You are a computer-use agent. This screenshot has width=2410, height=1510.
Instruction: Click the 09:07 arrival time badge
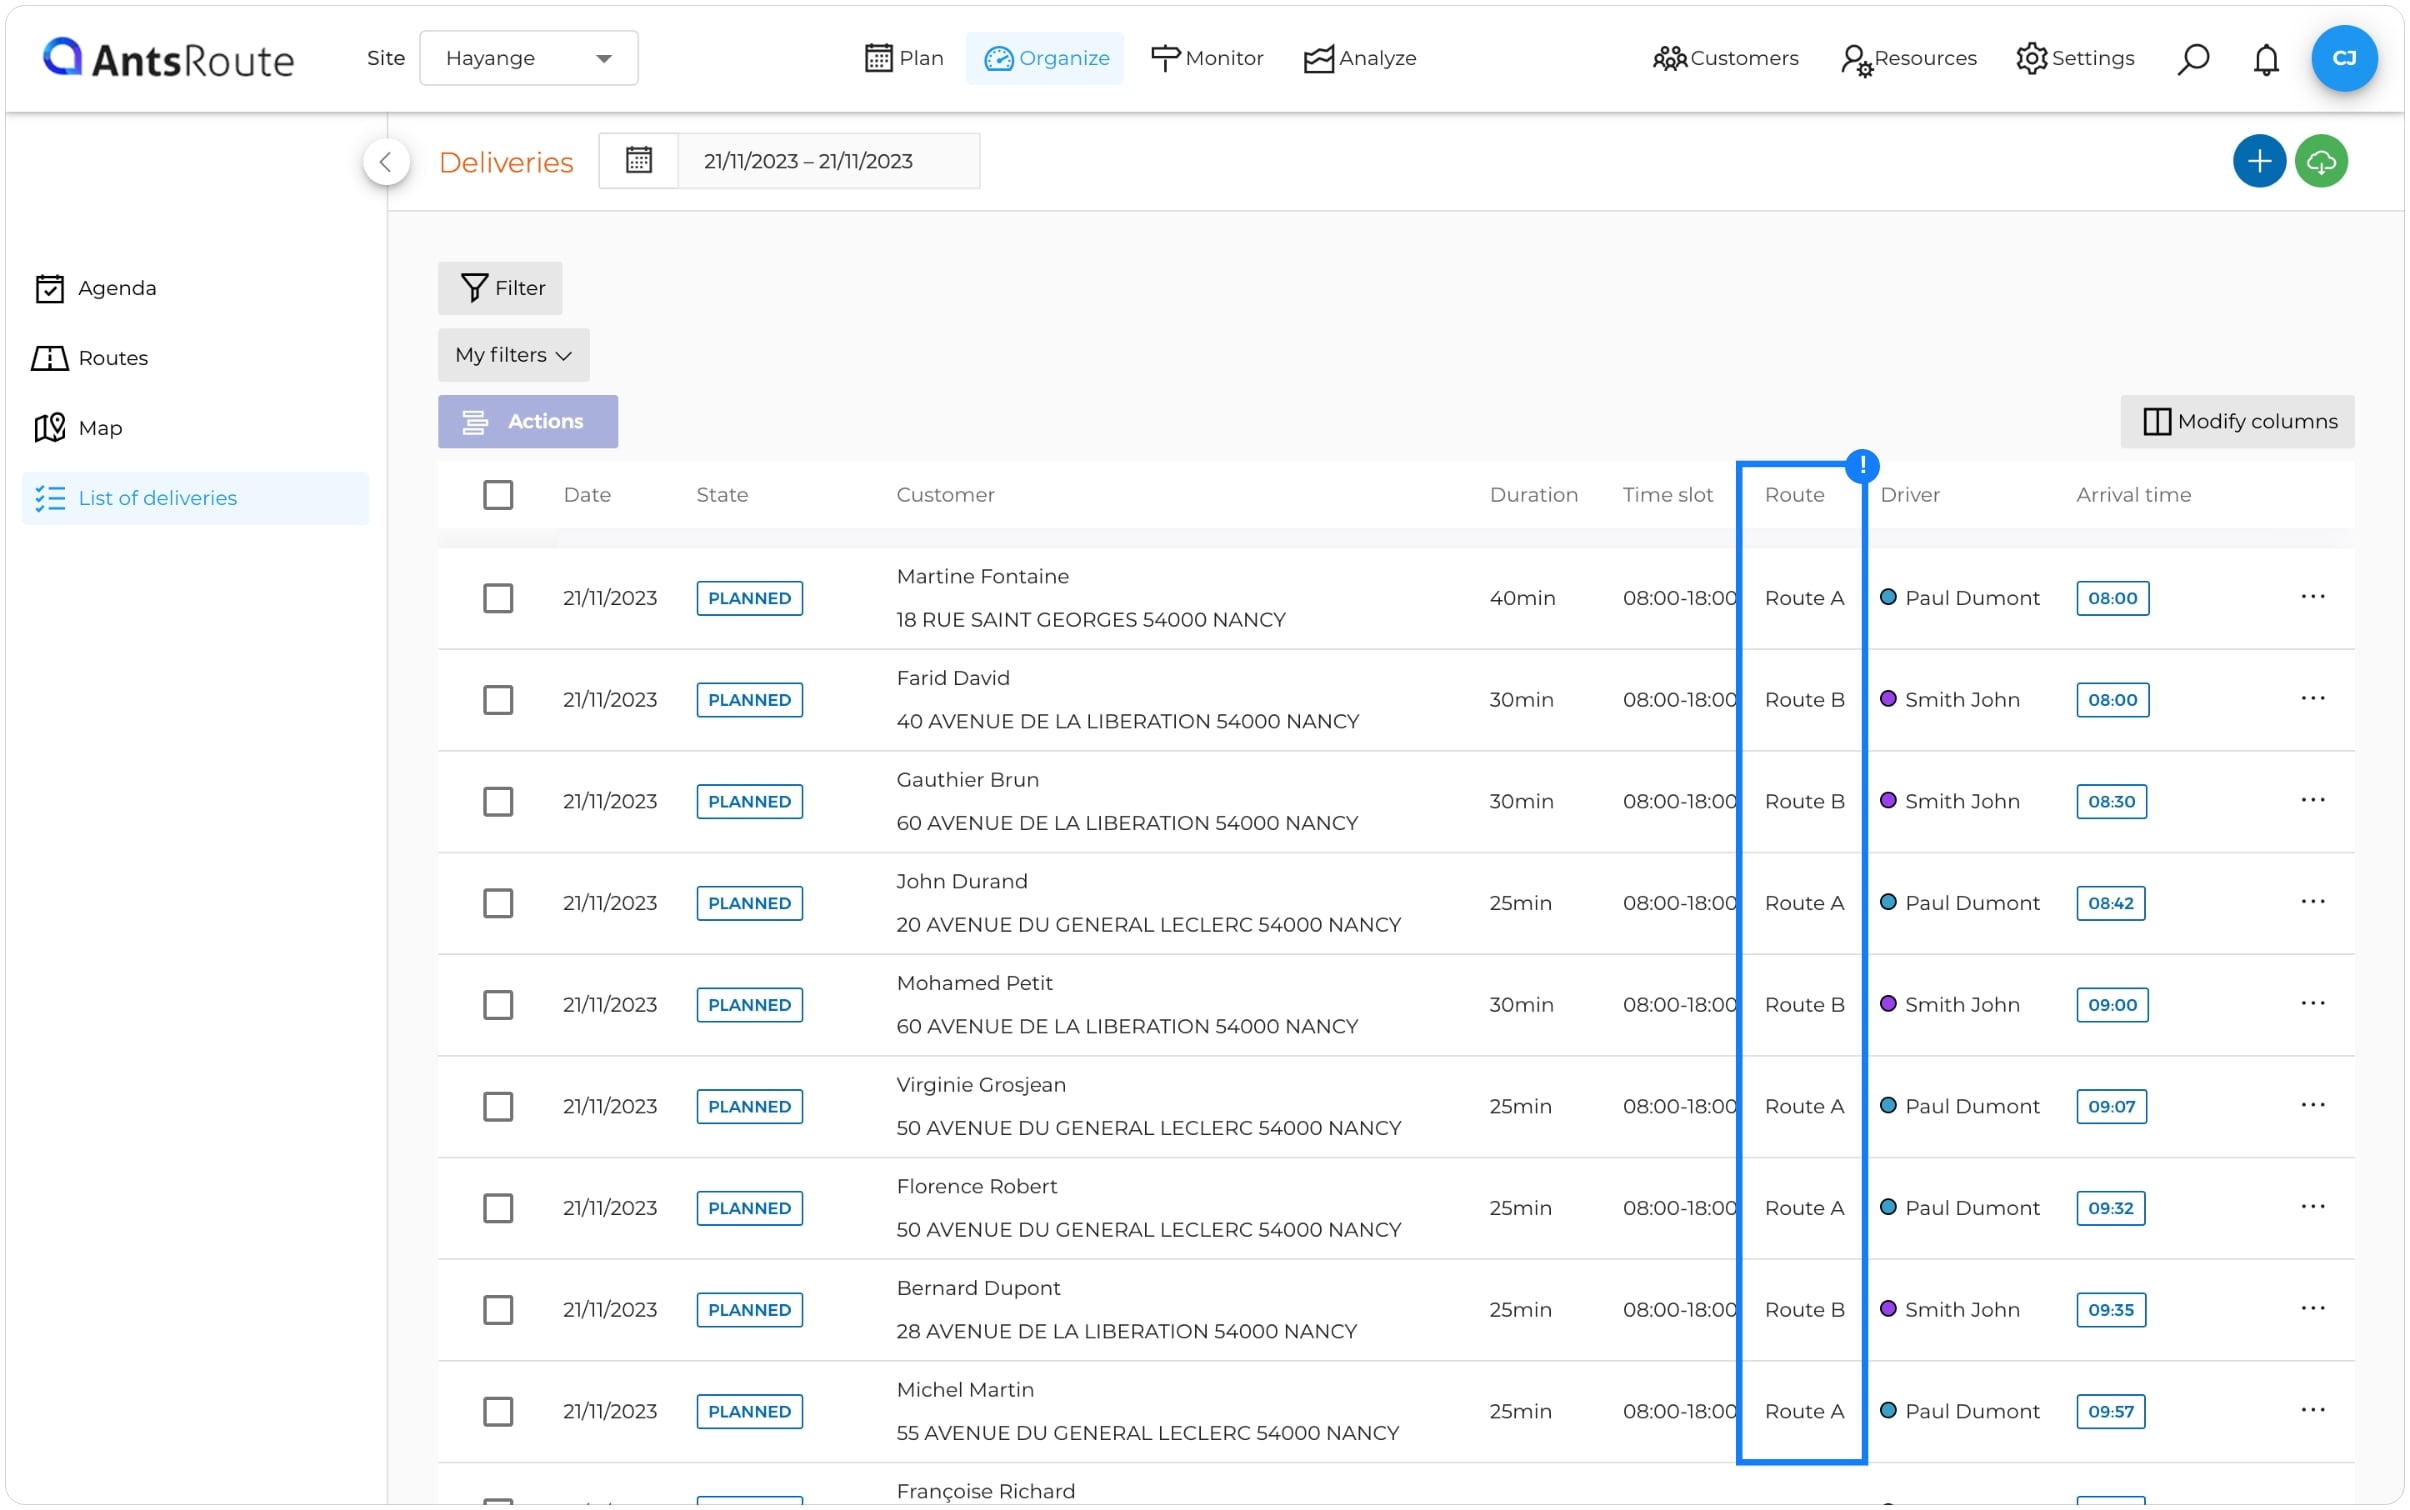pos(2110,1106)
